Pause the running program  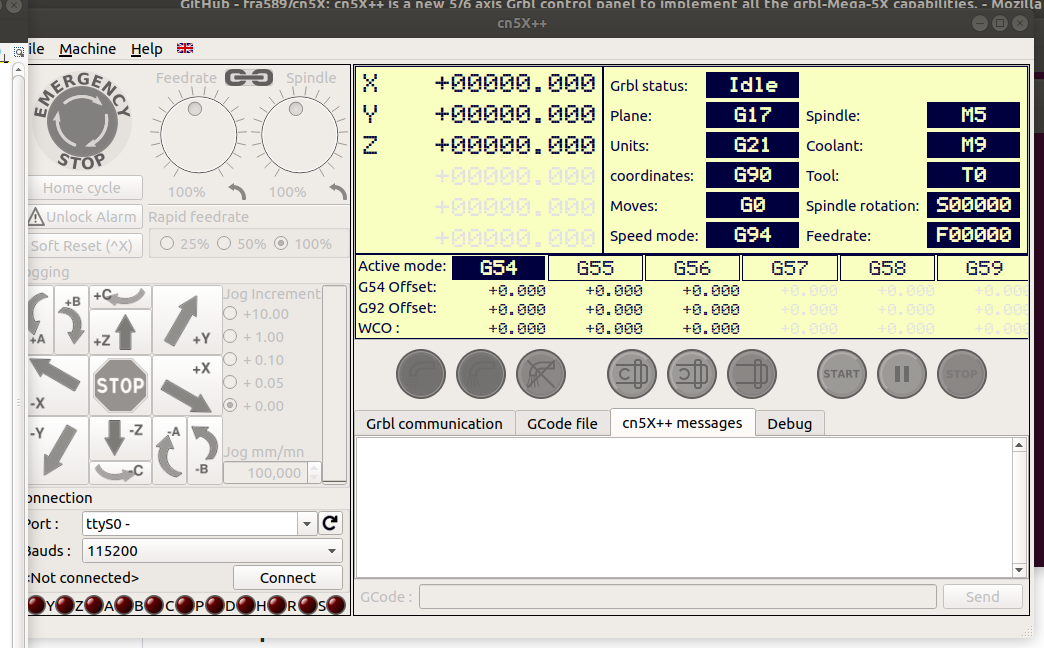[x=901, y=374]
